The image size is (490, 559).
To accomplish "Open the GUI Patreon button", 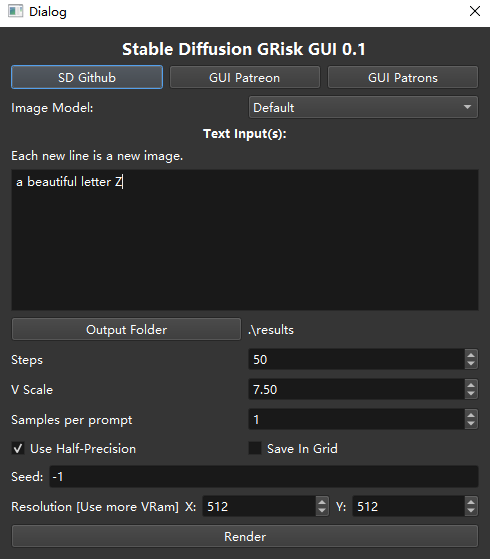I will click(245, 77).
